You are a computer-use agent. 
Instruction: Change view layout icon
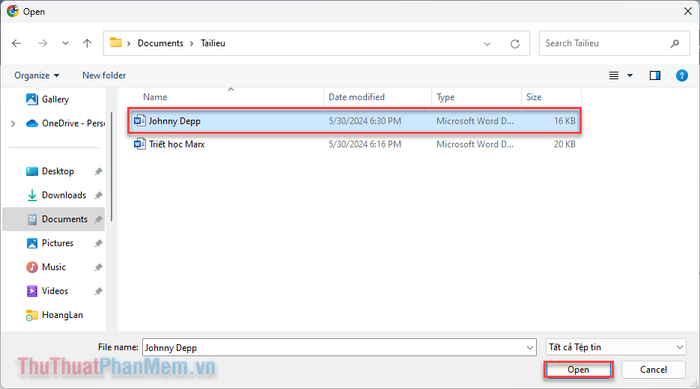point(614,75)
